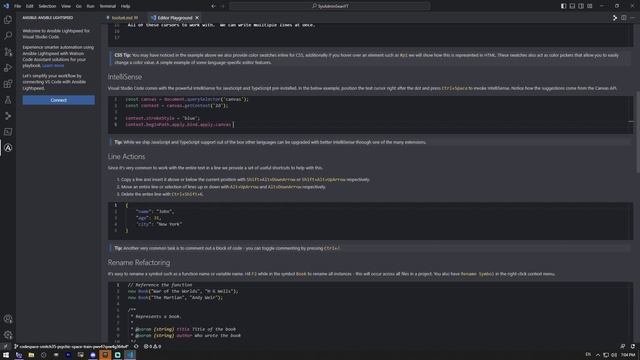Follow the Learn more link

[53, 66]
